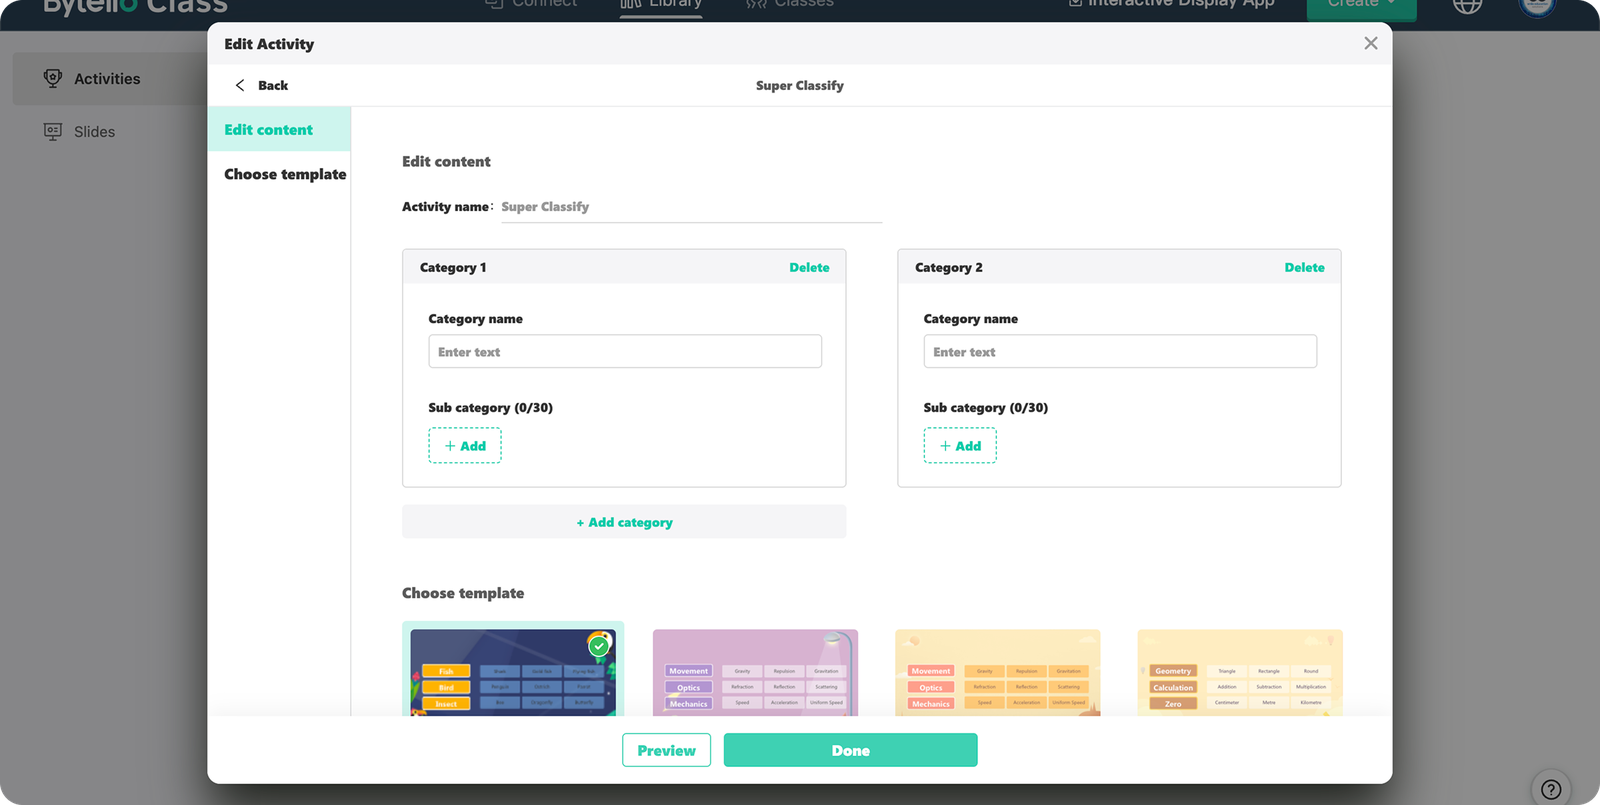Click the globe language icon
The height and width of the screenshot is (805, 1600).
click(1466, 5)
